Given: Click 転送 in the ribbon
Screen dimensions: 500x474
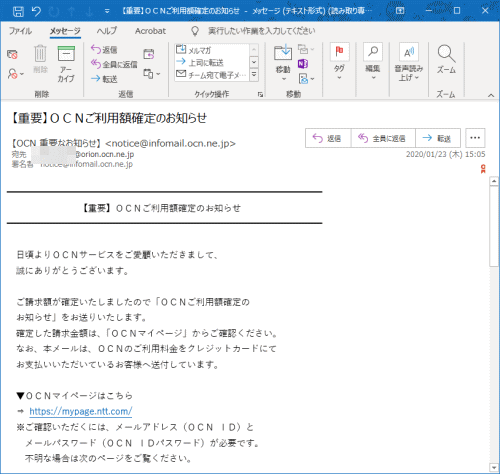Looking at the screenshot, I should tap(104, 79).
